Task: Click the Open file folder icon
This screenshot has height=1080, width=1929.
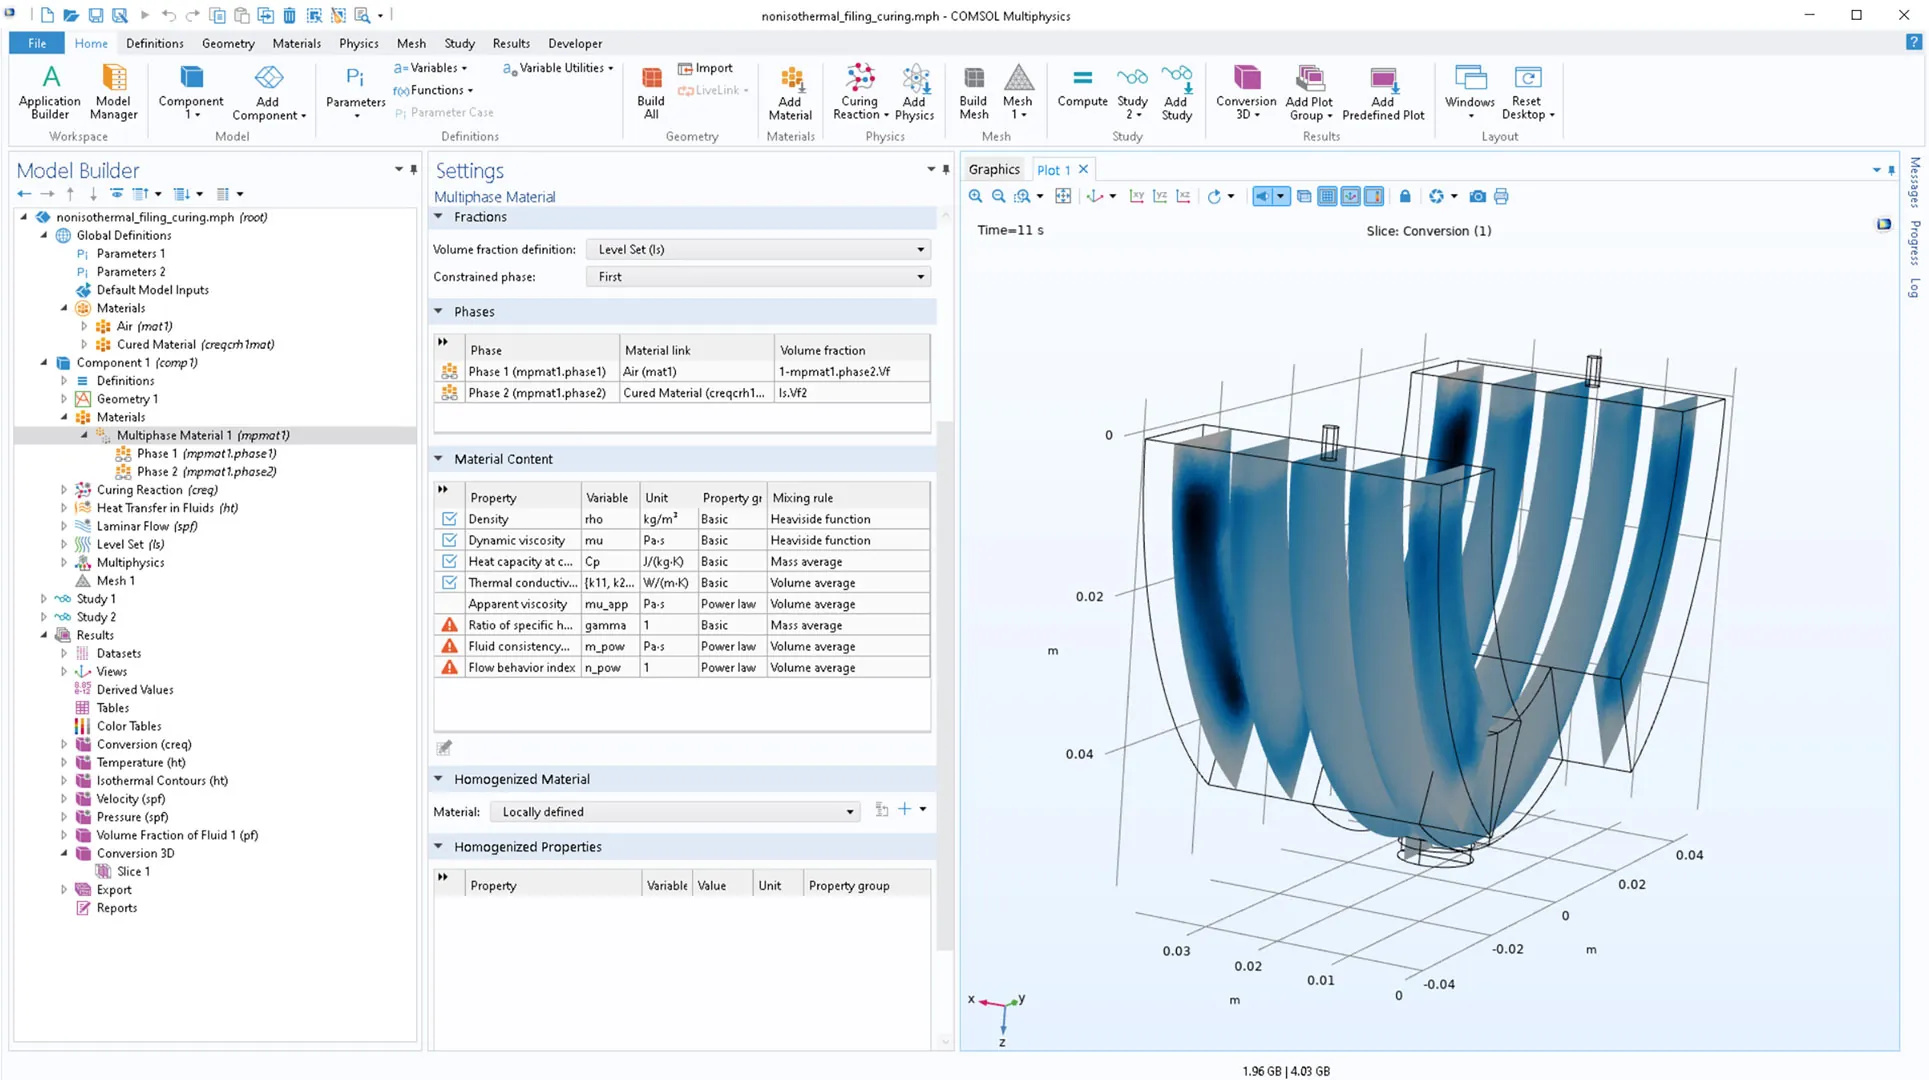Action: click(71, 15)
